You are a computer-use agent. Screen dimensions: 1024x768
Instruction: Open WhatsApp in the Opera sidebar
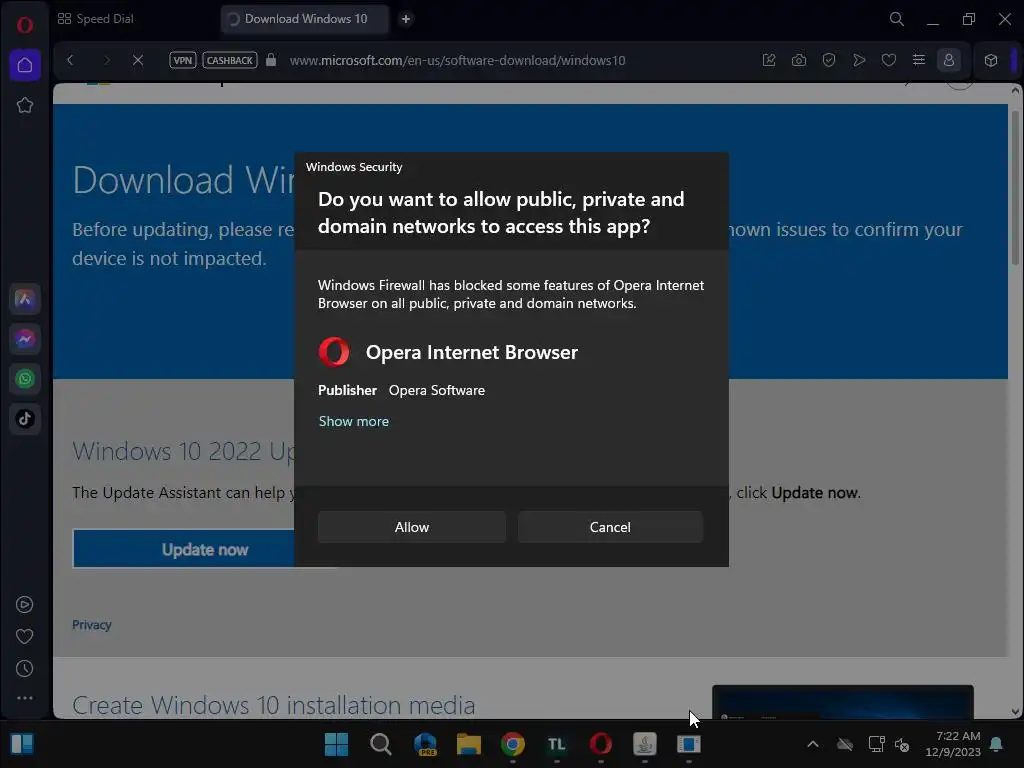pyautogui.click(x=25, y=379)
